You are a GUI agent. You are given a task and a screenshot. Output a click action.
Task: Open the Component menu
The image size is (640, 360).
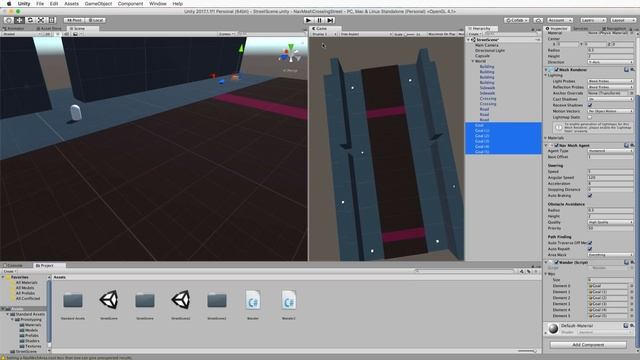click(x=131, y=4)
